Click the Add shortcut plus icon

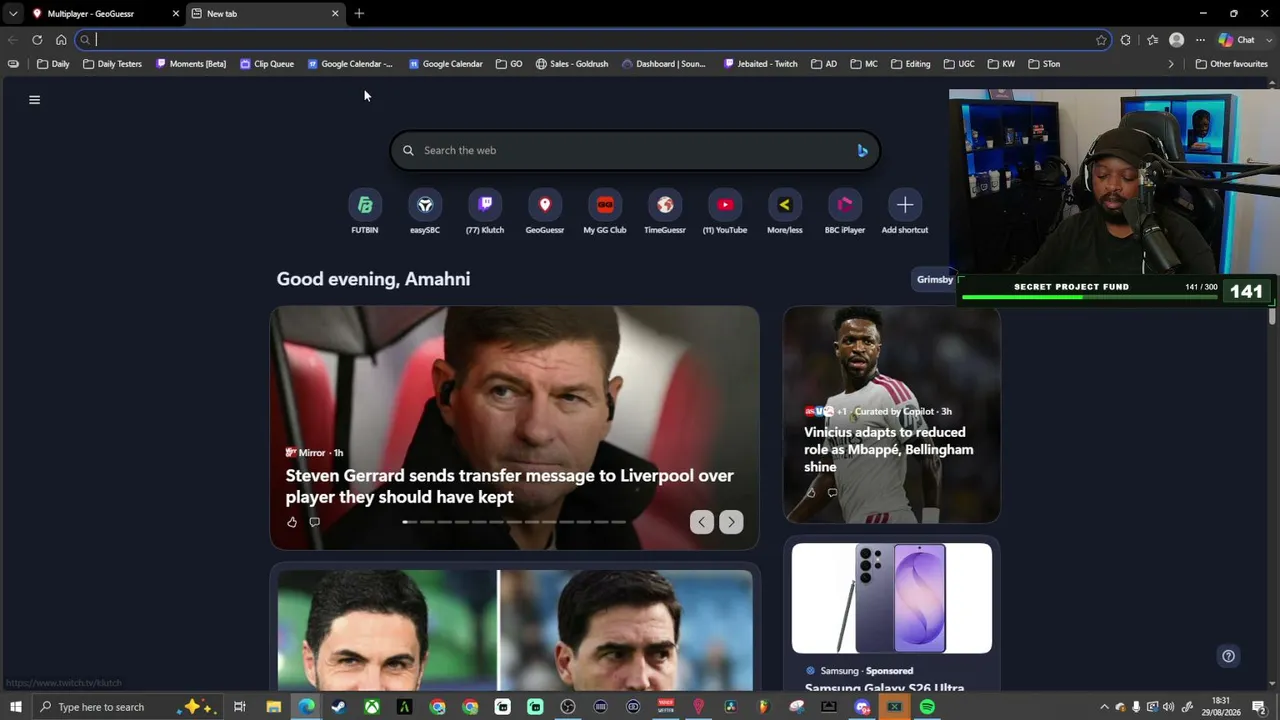(x=905, y=205)
